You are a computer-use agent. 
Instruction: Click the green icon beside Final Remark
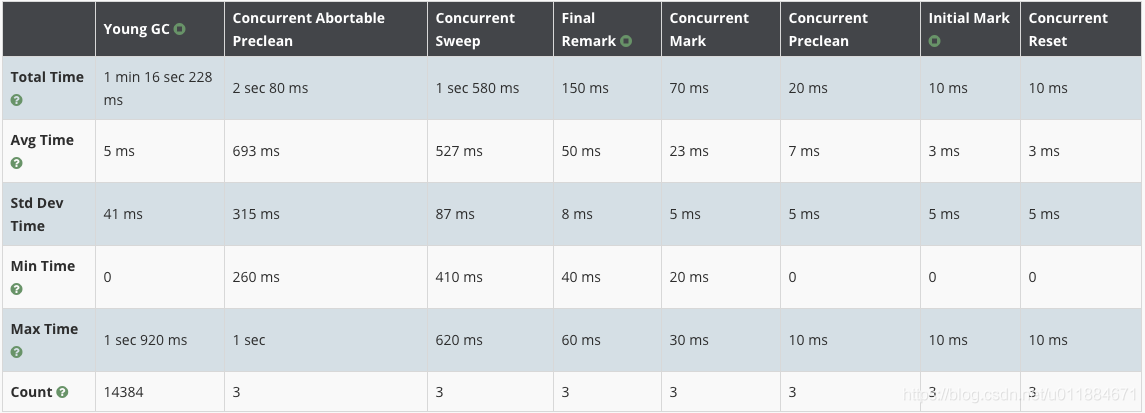[626, 41]
